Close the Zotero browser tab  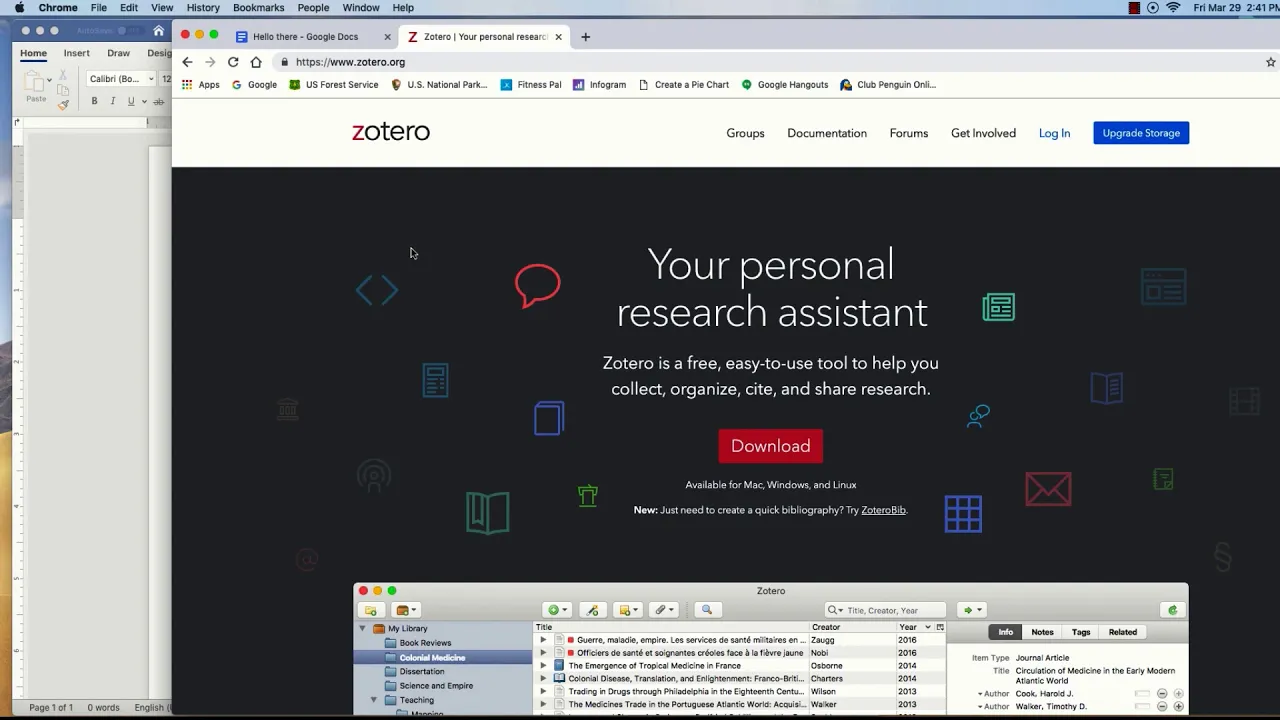pyautogui.click(x=559, y=37)
